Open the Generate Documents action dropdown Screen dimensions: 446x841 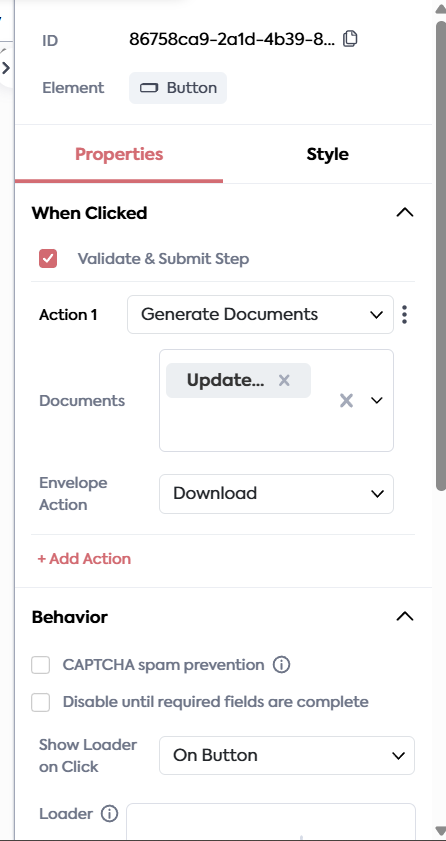[261, 314]
